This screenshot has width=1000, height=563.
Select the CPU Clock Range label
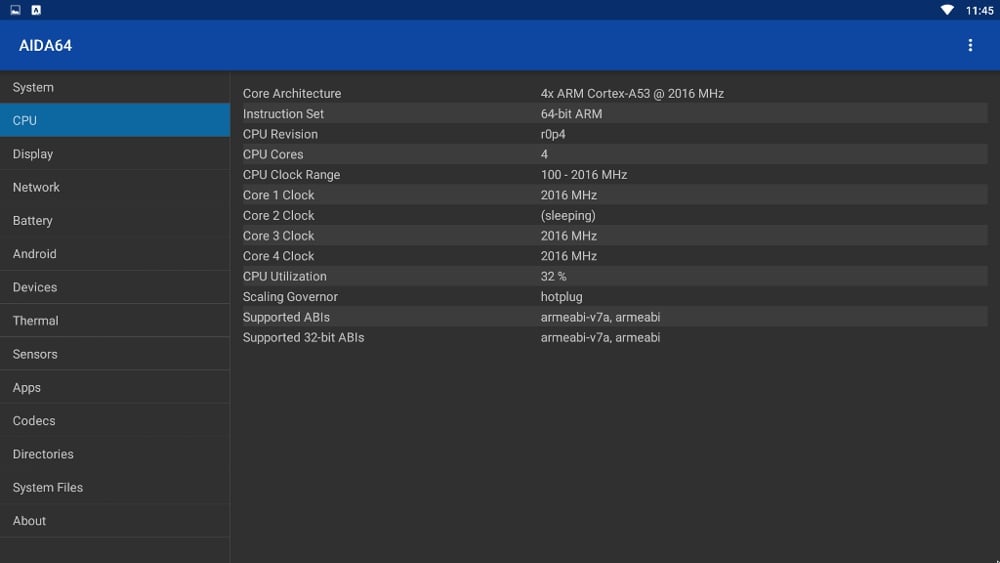point(291,175)
